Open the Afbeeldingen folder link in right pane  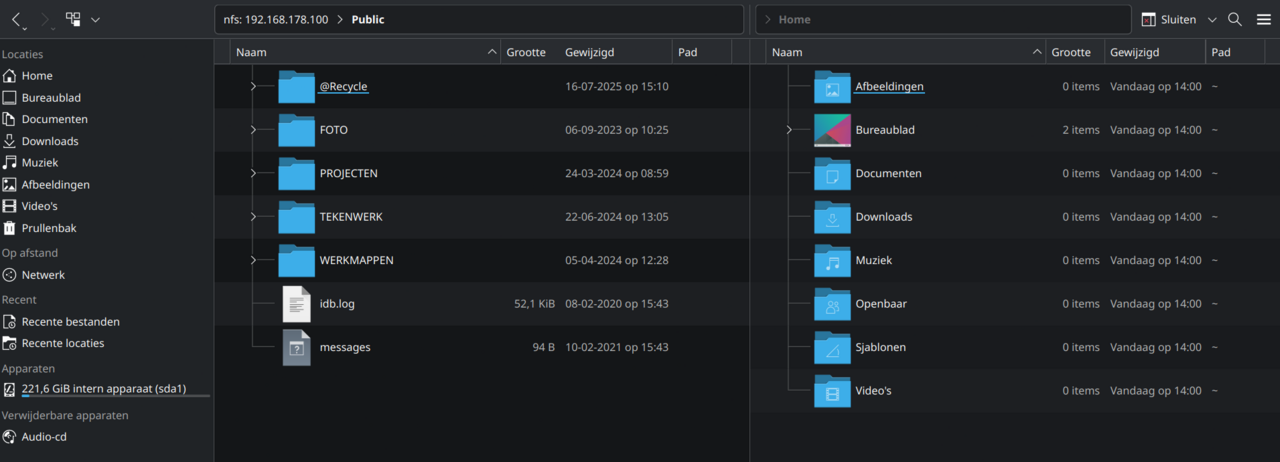[889, 87]
